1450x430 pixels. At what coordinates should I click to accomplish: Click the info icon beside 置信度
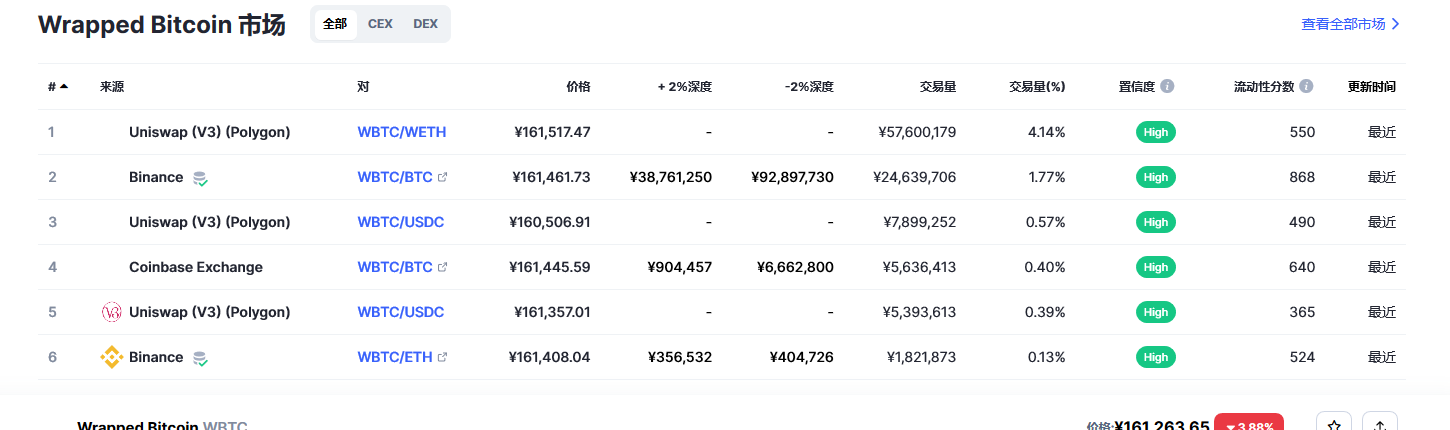coord(1167,87)
